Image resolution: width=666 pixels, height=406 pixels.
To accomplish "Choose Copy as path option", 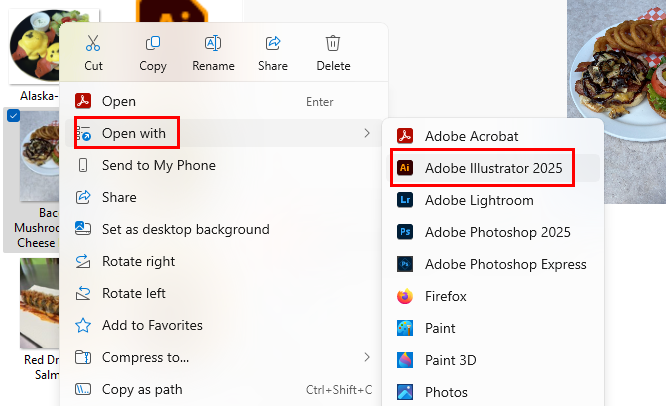I will click(223, 389).
